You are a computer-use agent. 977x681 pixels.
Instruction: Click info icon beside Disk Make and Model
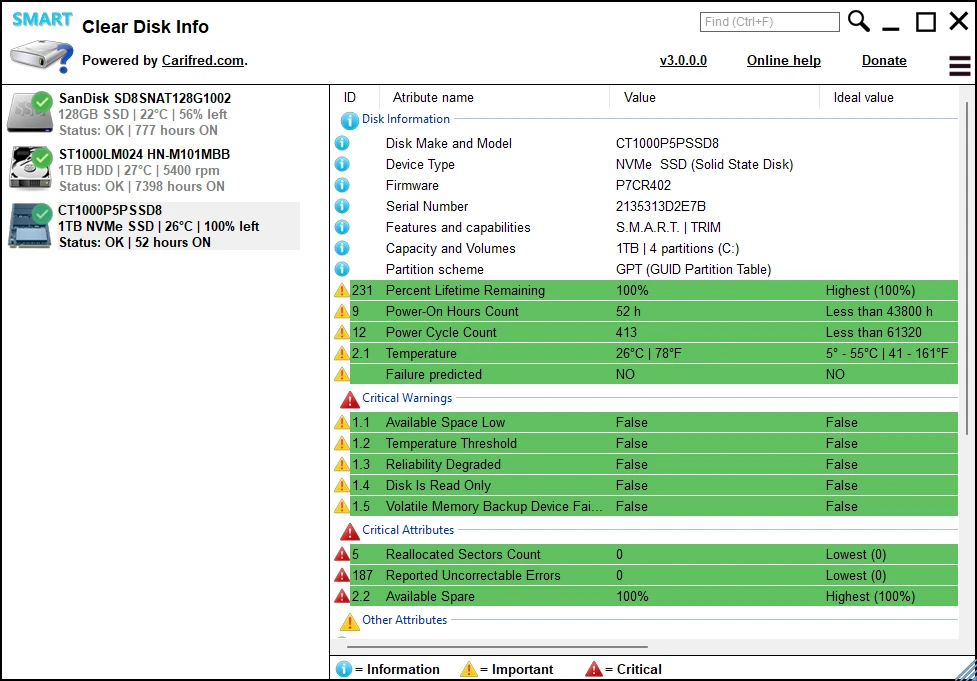342,143
